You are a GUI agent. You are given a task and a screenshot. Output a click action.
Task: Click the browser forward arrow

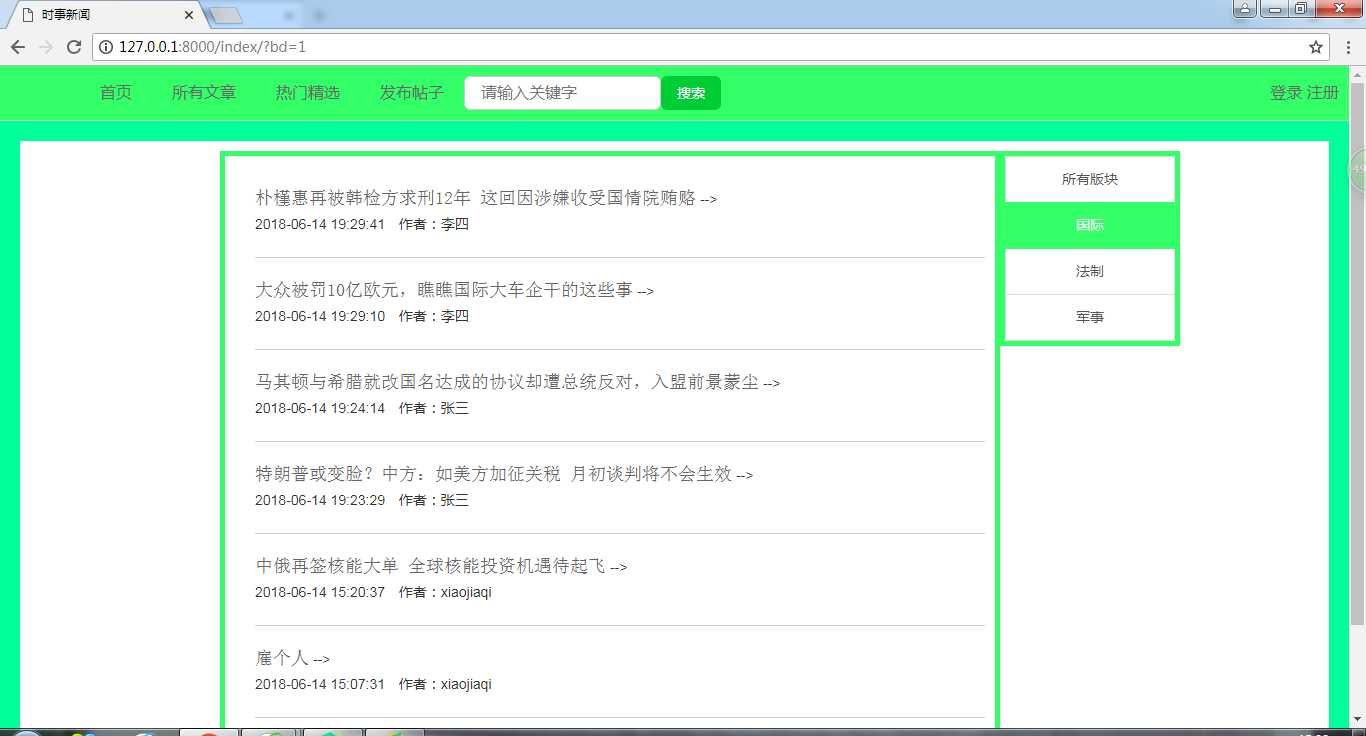point(46,47)
